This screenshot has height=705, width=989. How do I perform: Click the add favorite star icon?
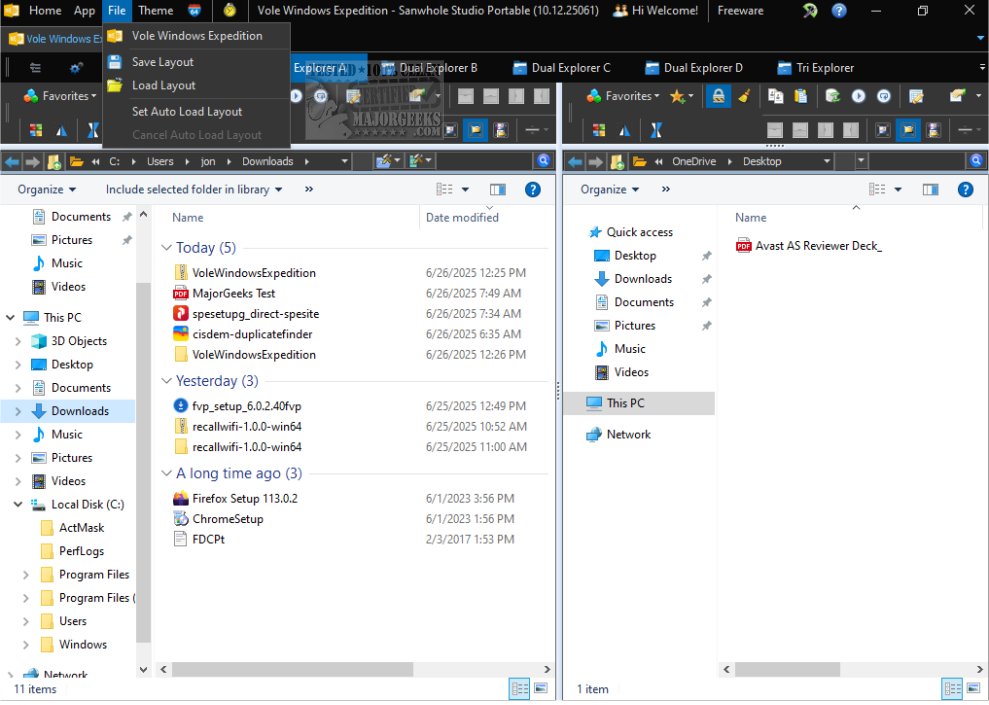677,96
